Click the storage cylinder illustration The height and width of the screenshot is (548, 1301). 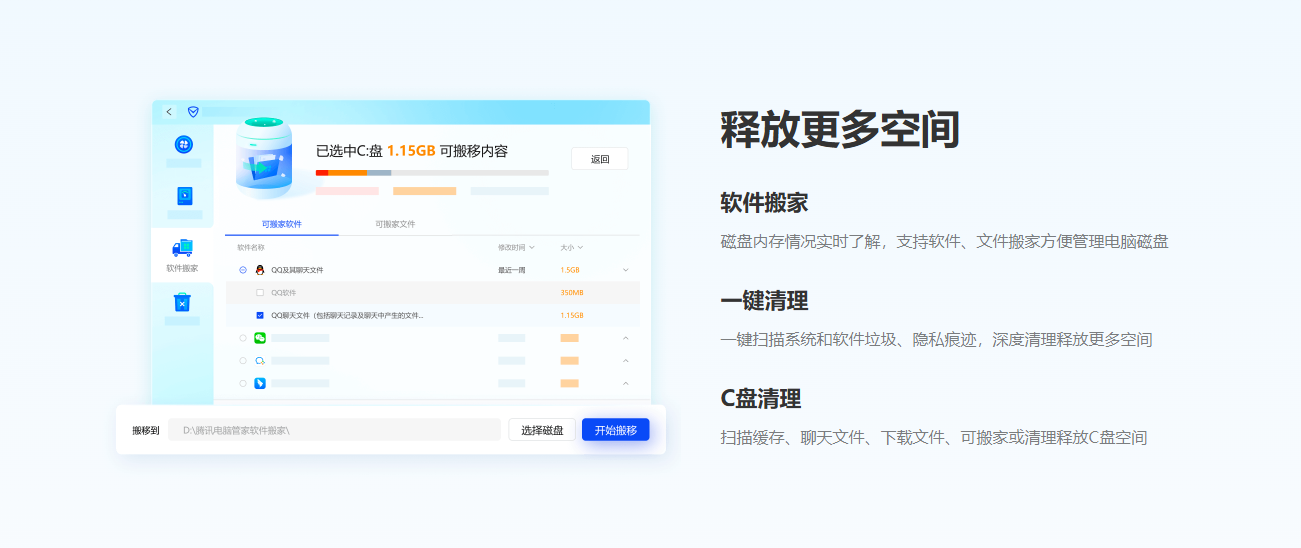[x=264, y=157]
